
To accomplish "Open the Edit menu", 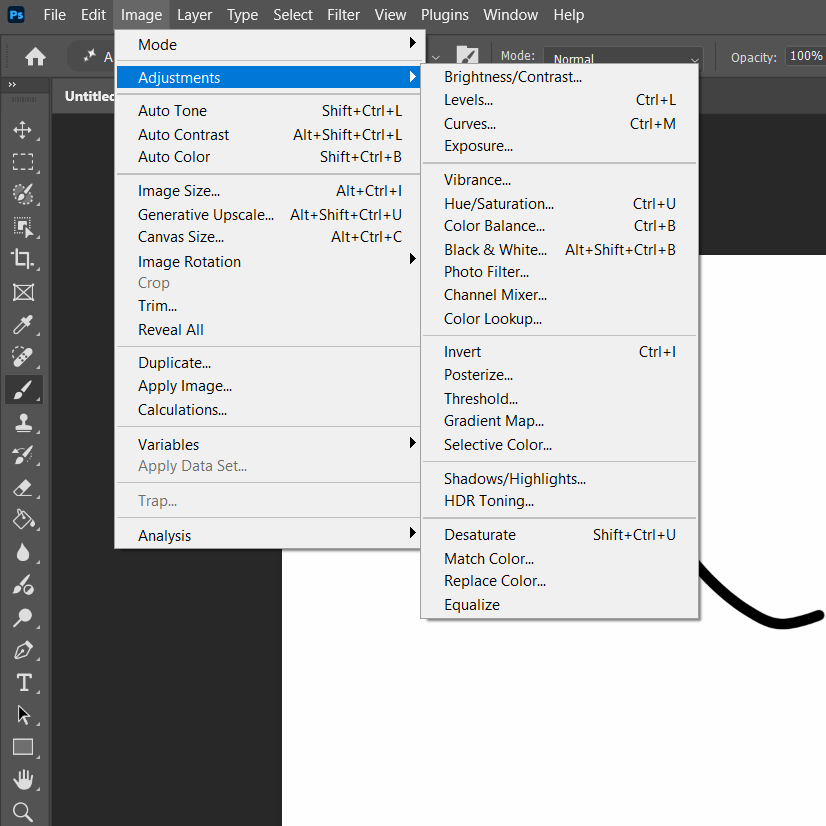I will pyautogui.click(x=93, y=15).
